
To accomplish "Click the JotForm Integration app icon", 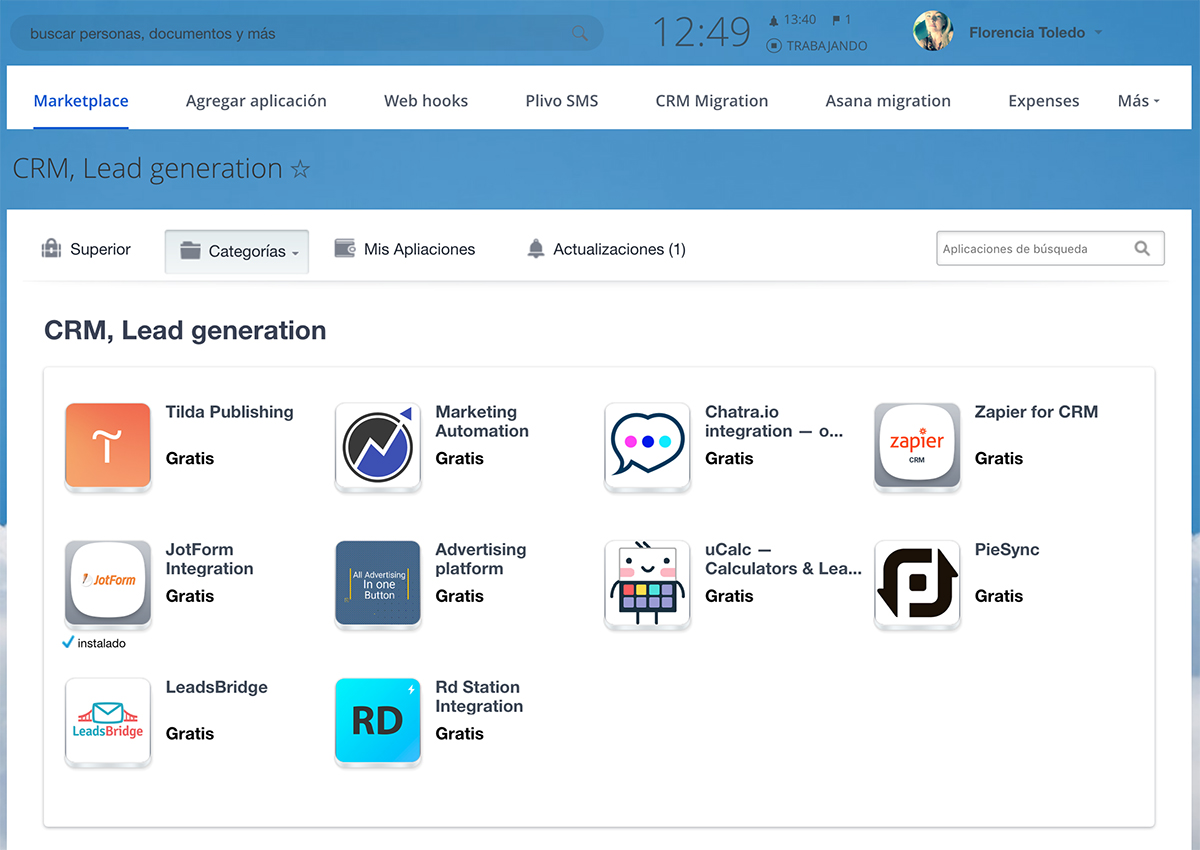I will (x=108, y=584).
